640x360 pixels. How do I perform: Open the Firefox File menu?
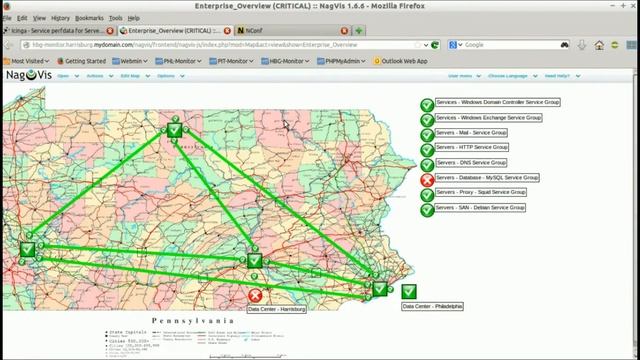click(7, 18)
